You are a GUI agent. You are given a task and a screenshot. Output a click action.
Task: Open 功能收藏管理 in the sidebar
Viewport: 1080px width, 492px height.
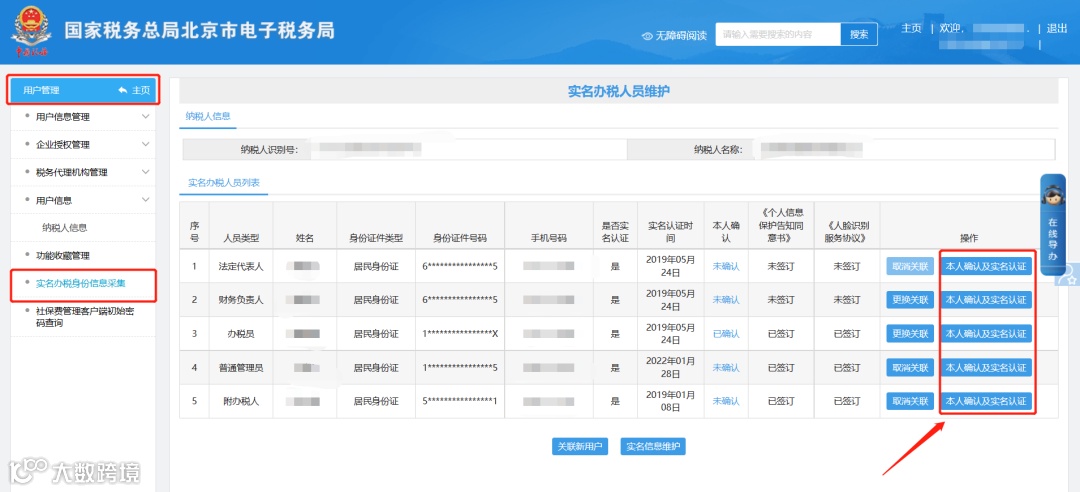(x=63, y=256)
